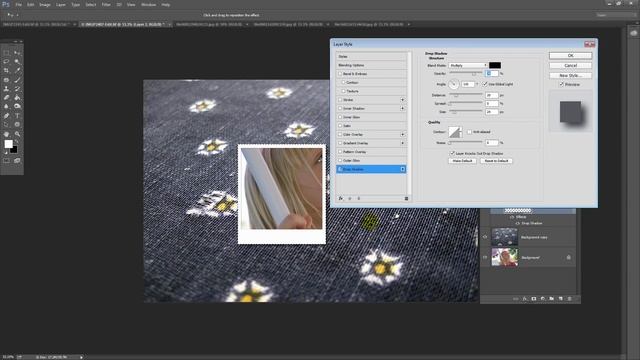Enable Outer Glow checkbox
This screenshot has width=640, height=360.
pyautogui.click(x=340, y=160)
